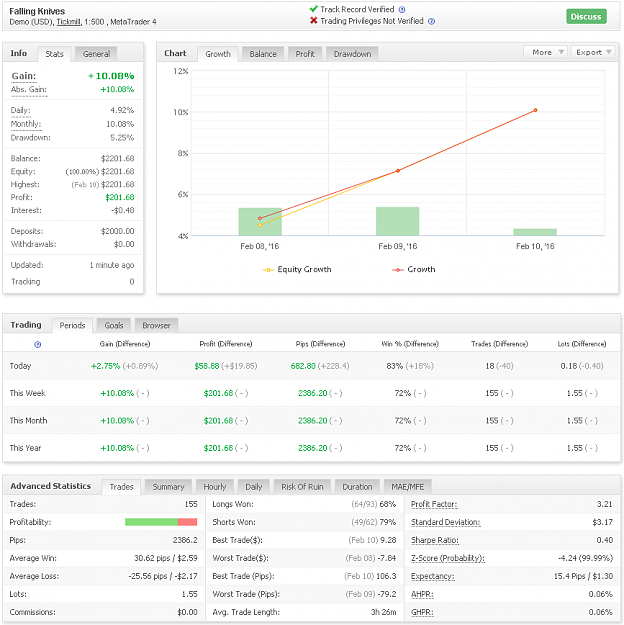Click the GHPR label
The height and width of the screenshot is (625, 624).
[422, 612]
